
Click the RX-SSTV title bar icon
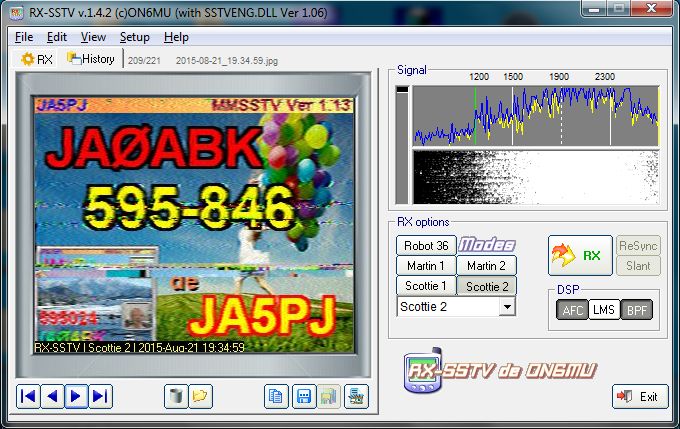click(16, 12)
